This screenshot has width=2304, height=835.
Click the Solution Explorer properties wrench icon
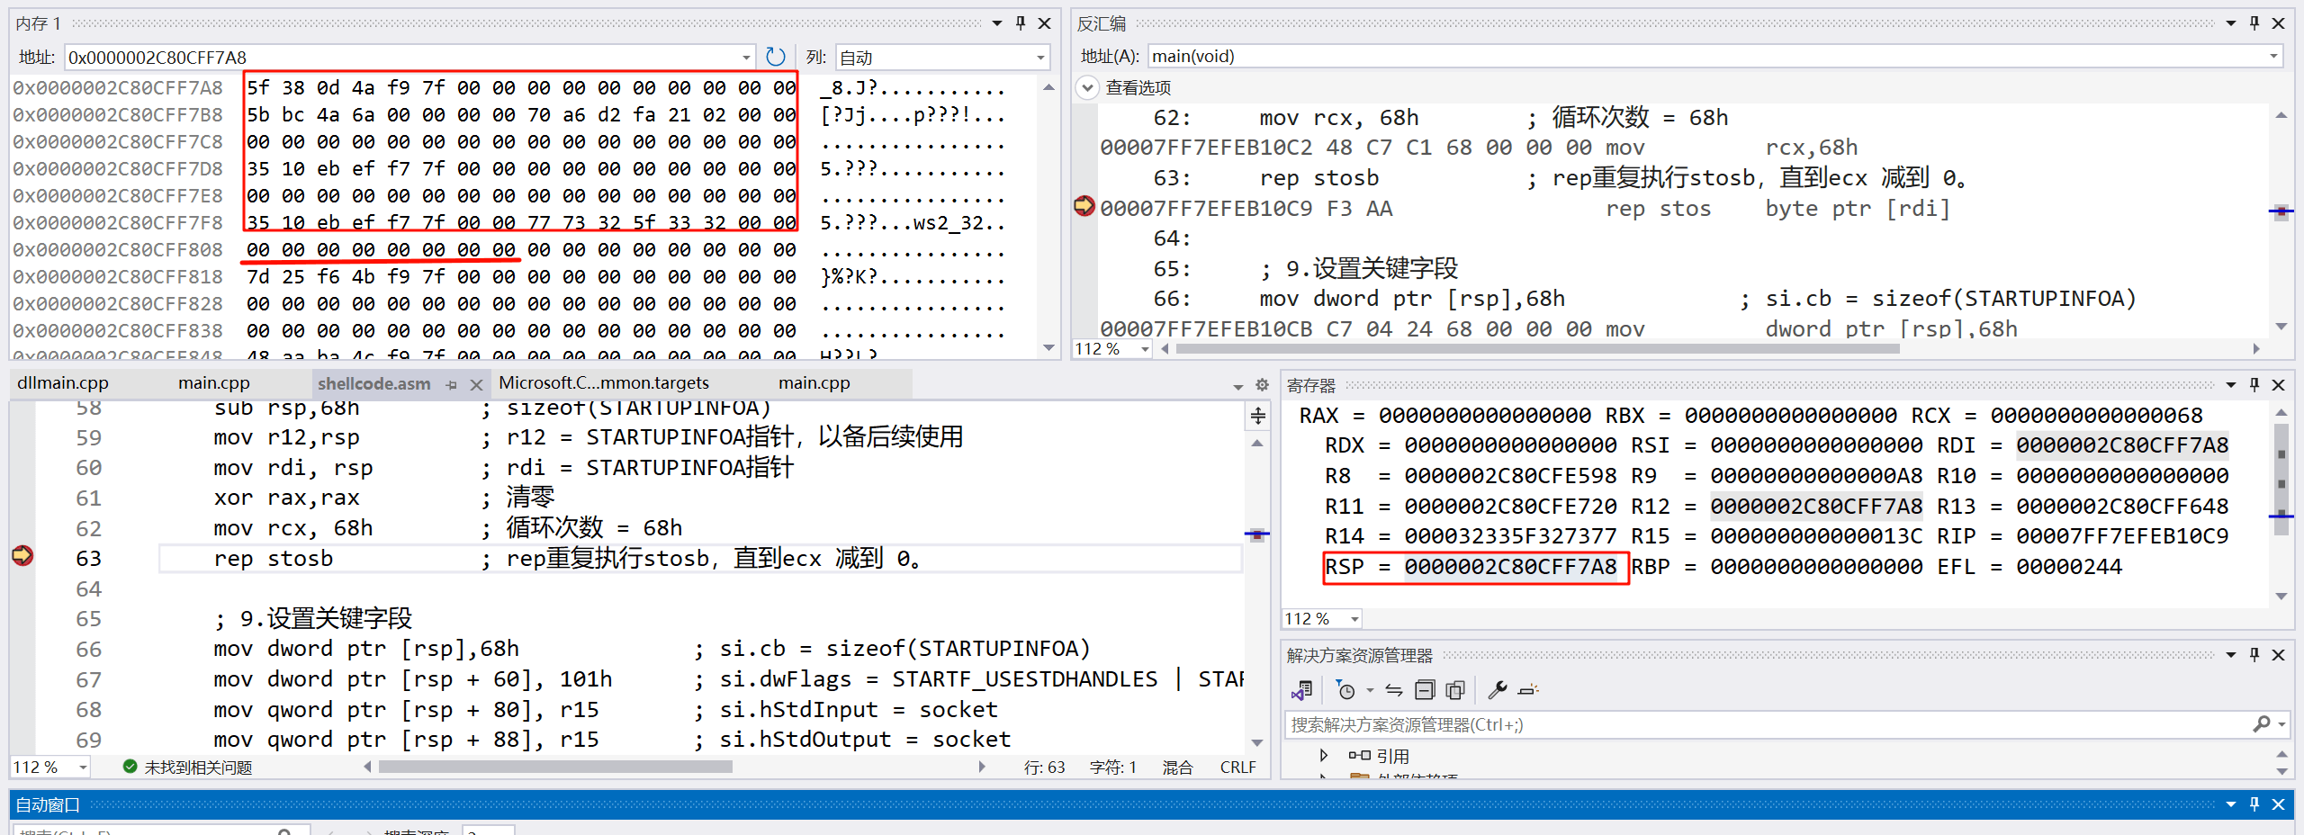pos(1496,690)
